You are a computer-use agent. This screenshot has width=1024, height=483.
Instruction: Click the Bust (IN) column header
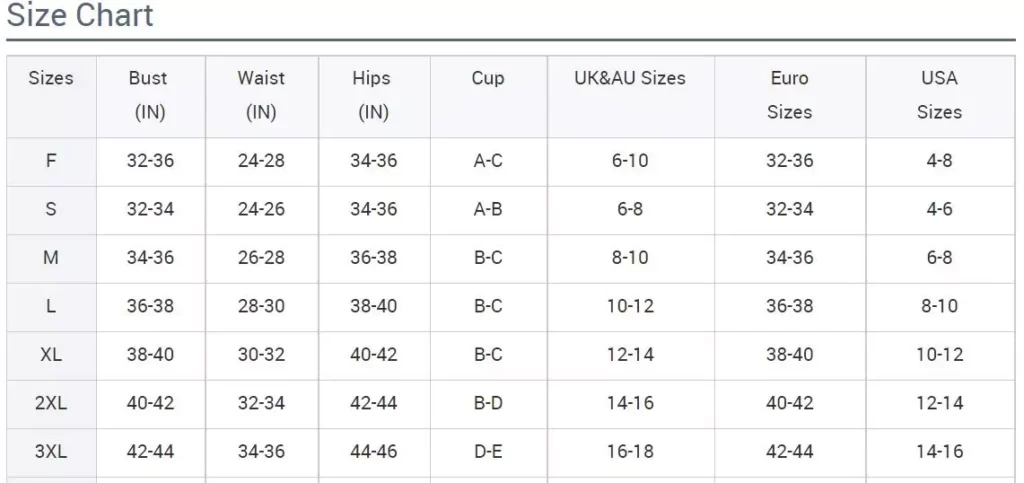coord(150,95)
